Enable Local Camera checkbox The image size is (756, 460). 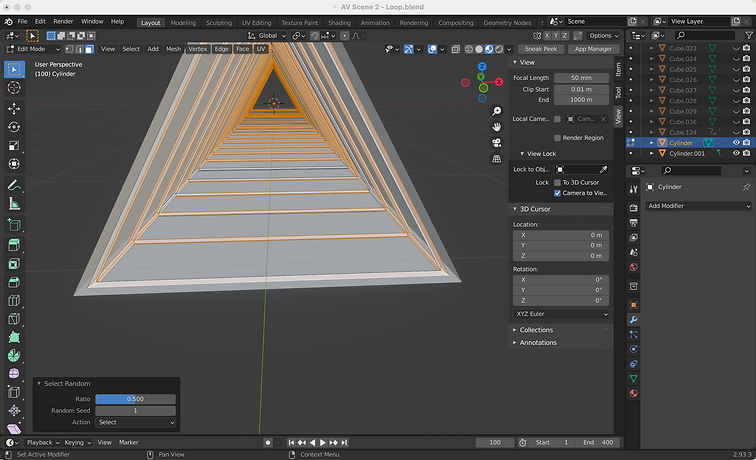click(557, 119)
